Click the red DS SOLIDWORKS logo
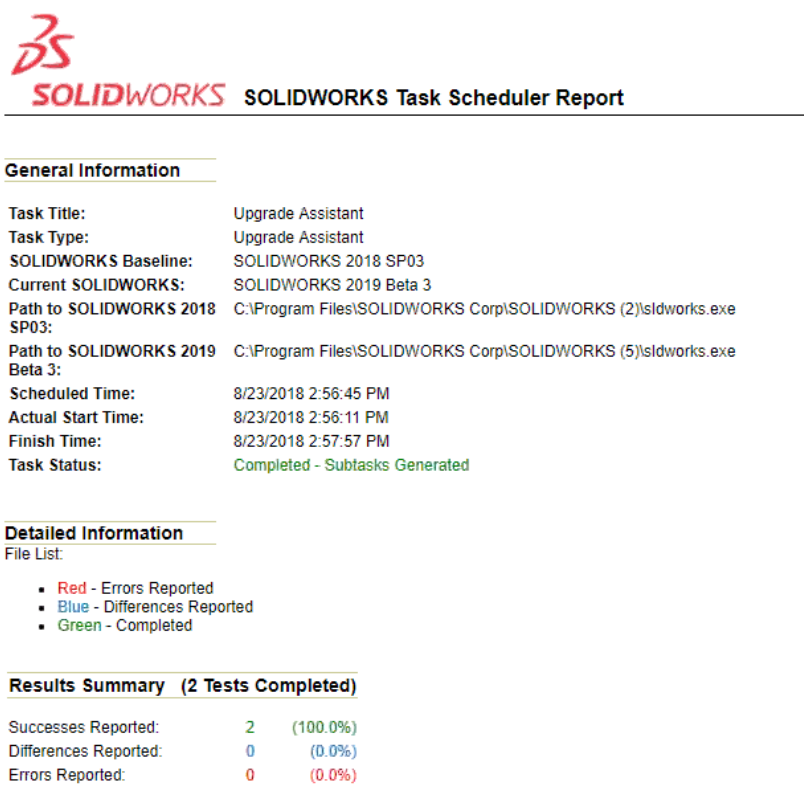Viewport: 804px width, 795px height. (x=118, y=61)
